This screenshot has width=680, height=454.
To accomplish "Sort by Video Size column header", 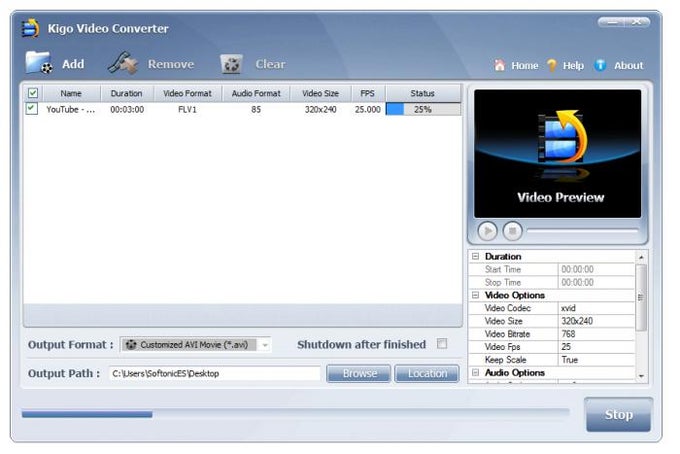I will [x=320, y=93].
